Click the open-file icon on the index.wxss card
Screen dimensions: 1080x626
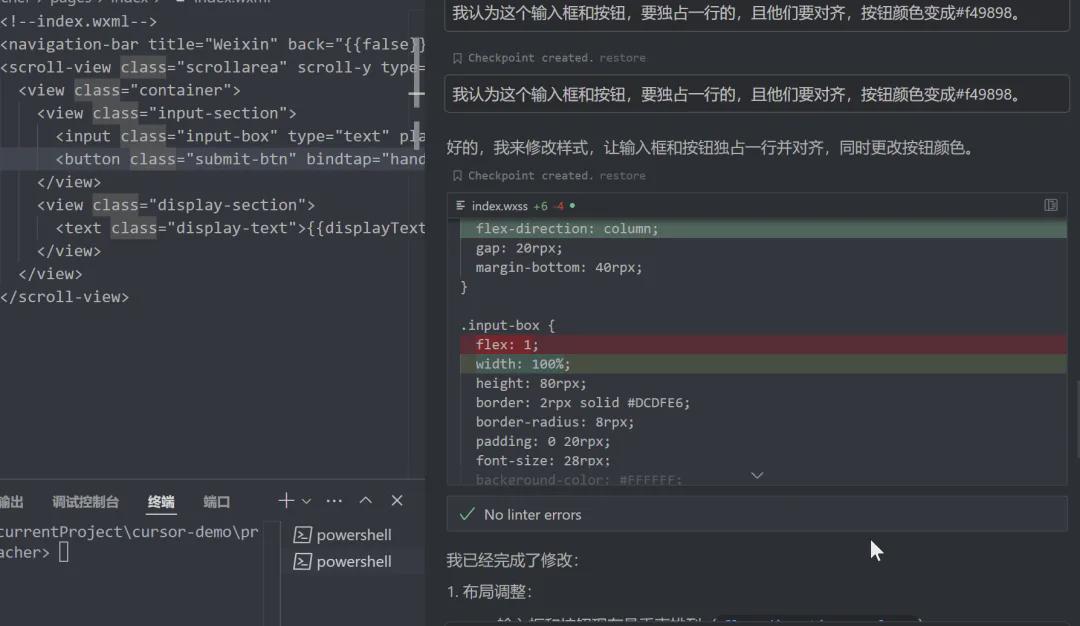click(1050, 204)
